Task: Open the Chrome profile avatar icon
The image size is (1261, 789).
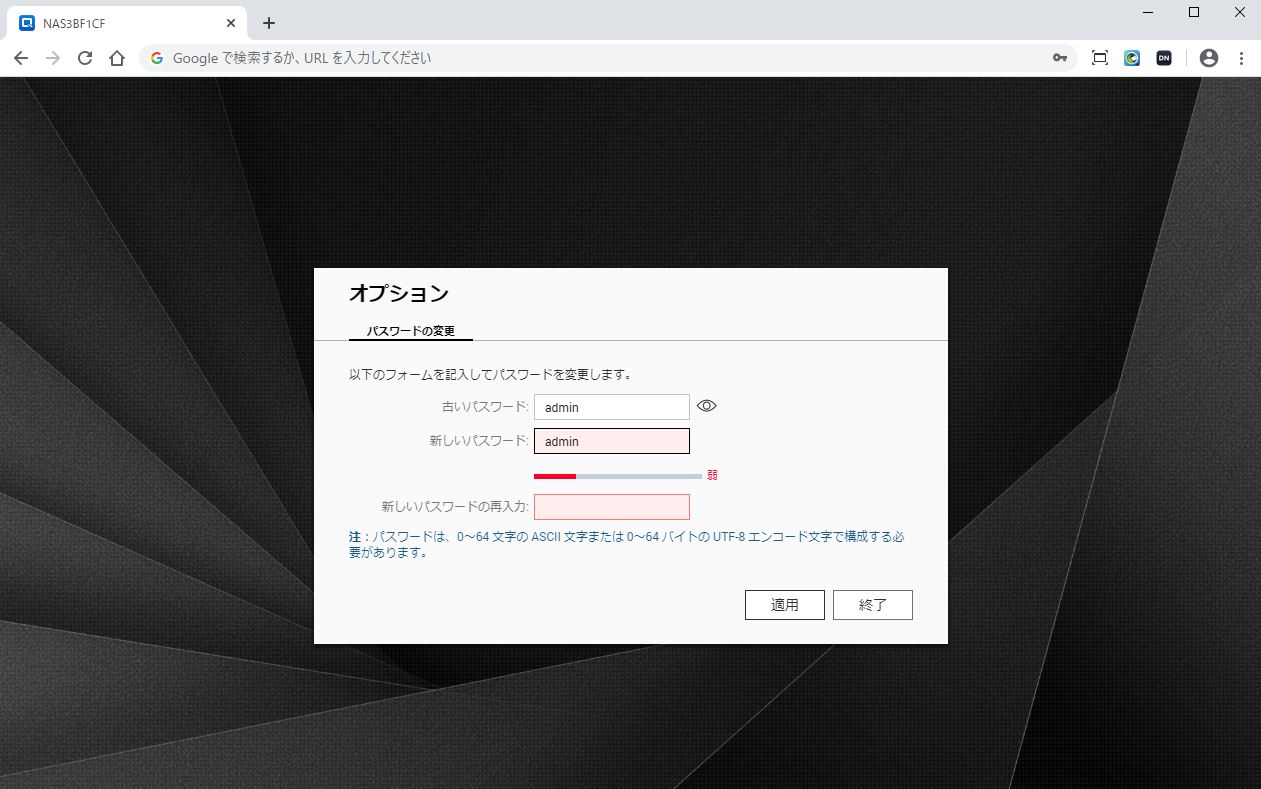Action: click(1209, 58)
